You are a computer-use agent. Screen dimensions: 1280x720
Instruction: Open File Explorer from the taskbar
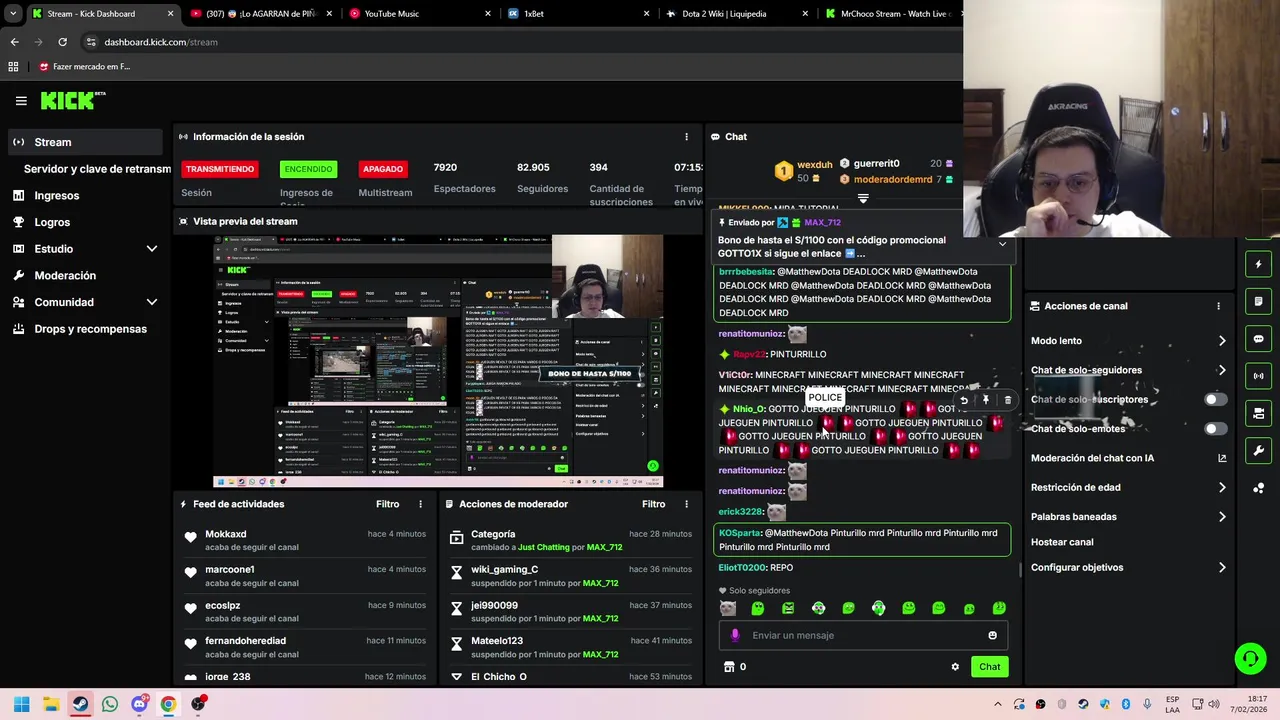tap(51, 704)
